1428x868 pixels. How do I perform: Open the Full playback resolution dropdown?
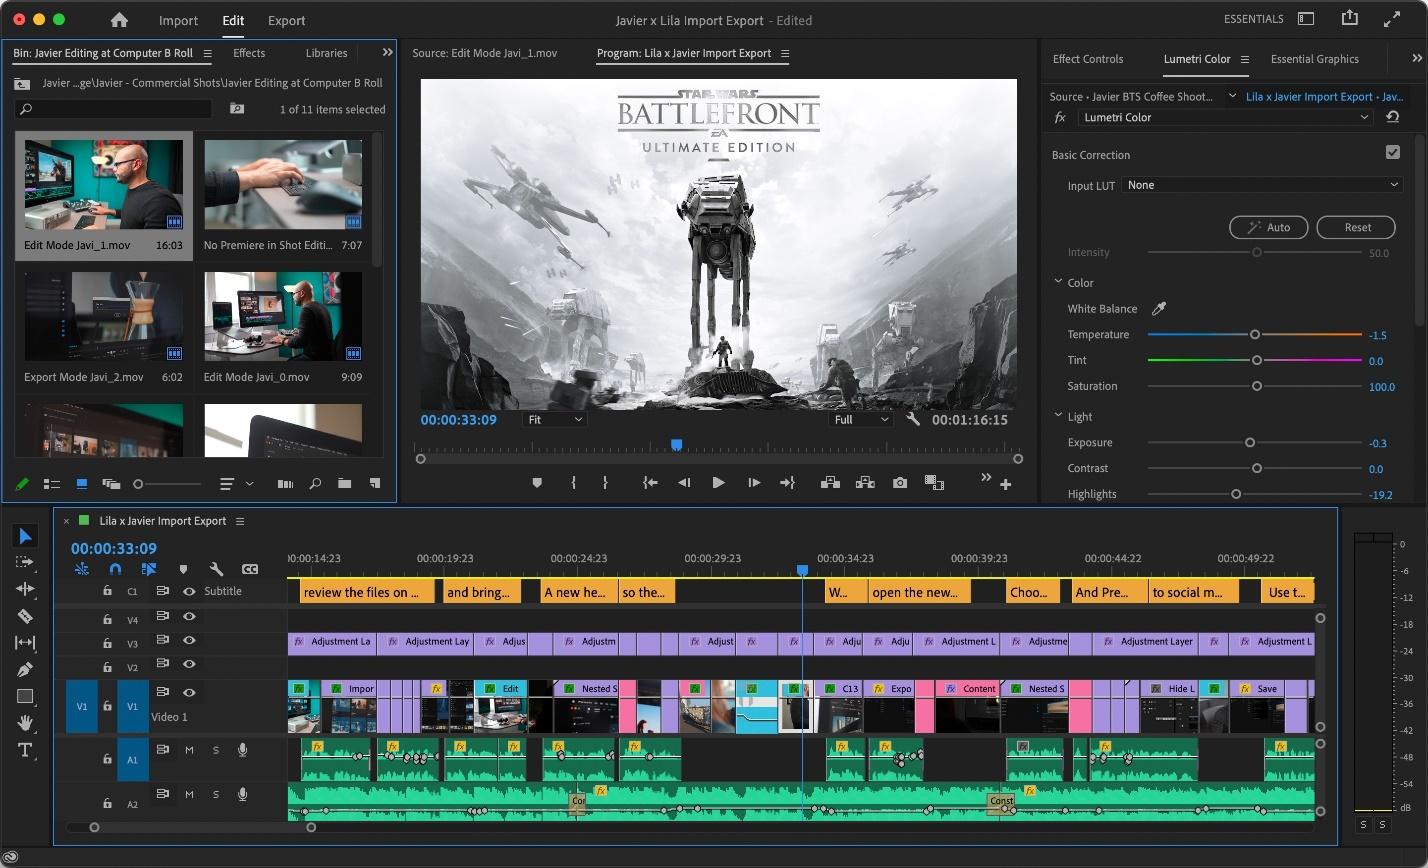coord(860,420)
